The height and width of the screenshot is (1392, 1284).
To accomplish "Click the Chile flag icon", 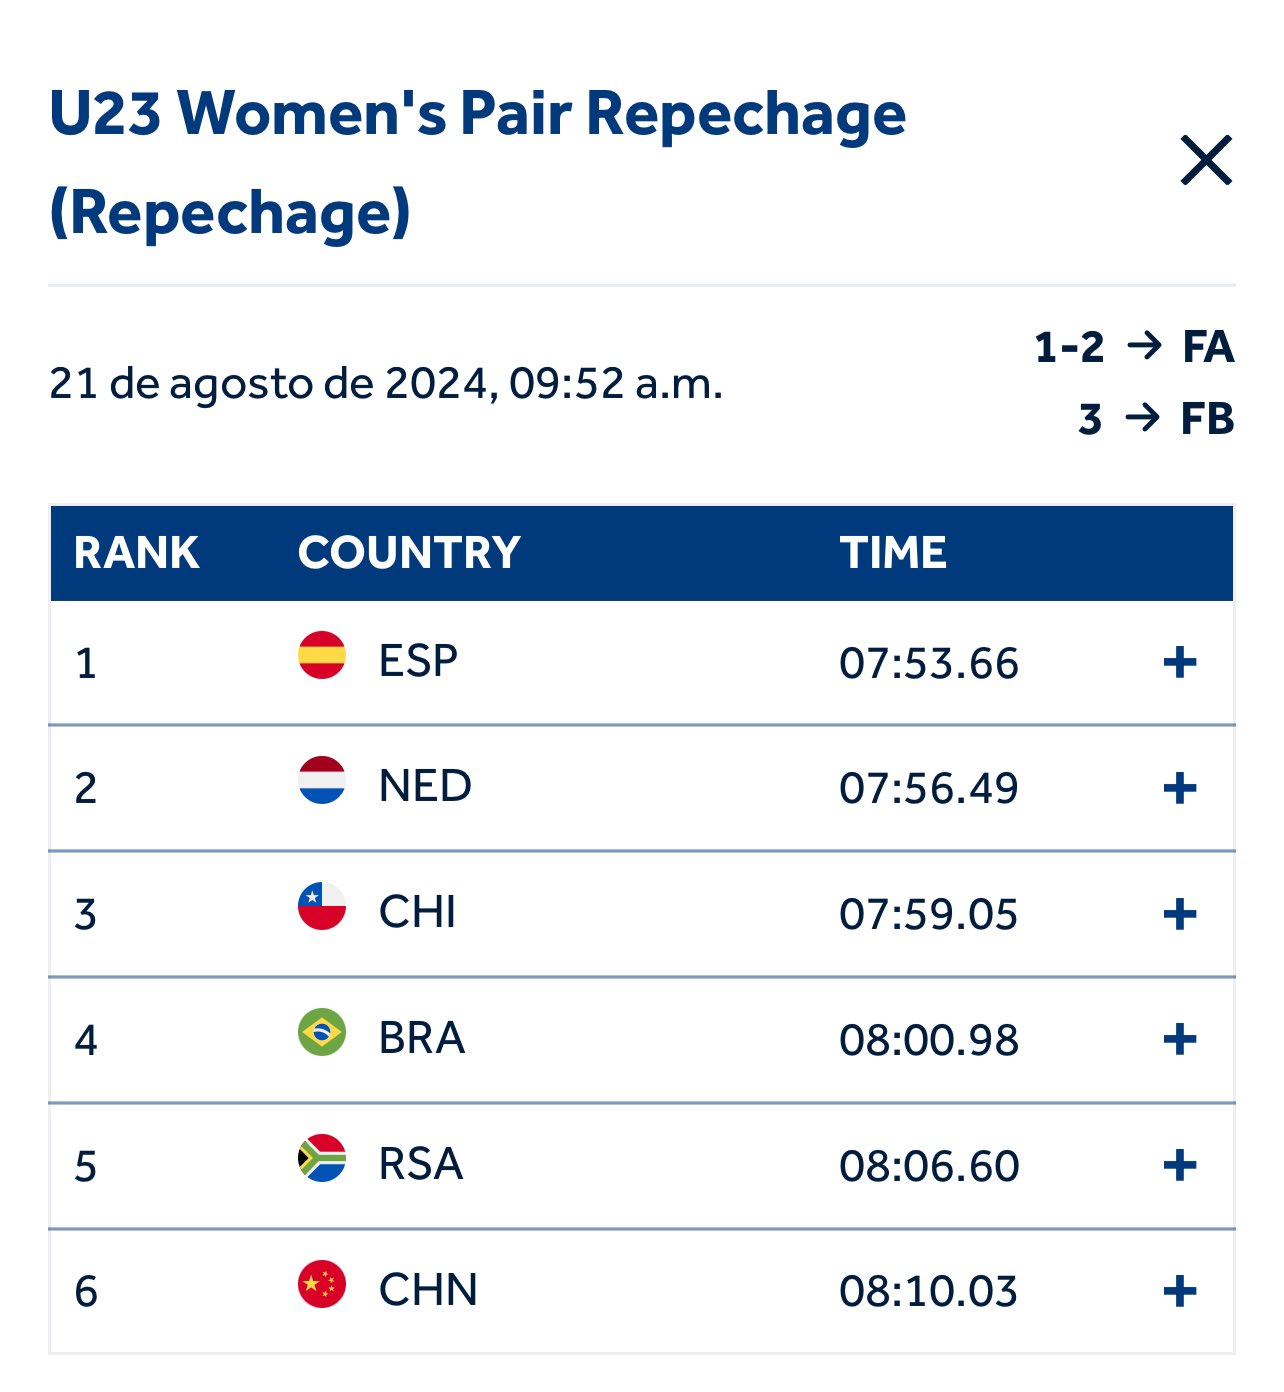I will tap(322, 907).
